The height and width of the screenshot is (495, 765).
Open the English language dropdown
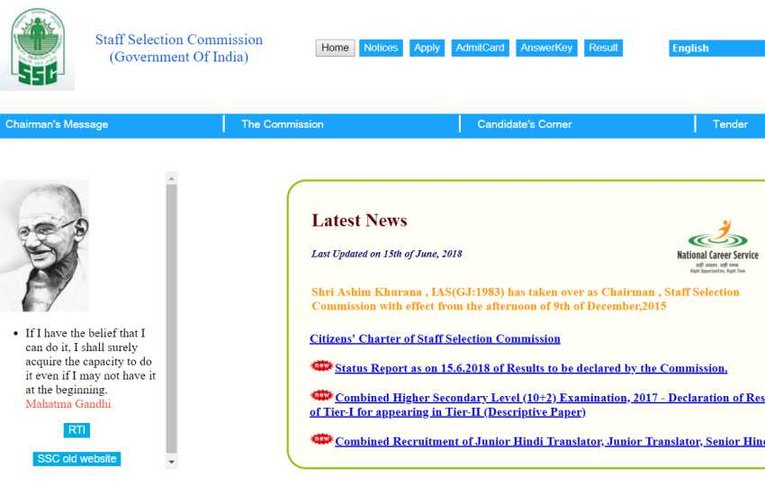pyautogui.click(x=716, y=48)
